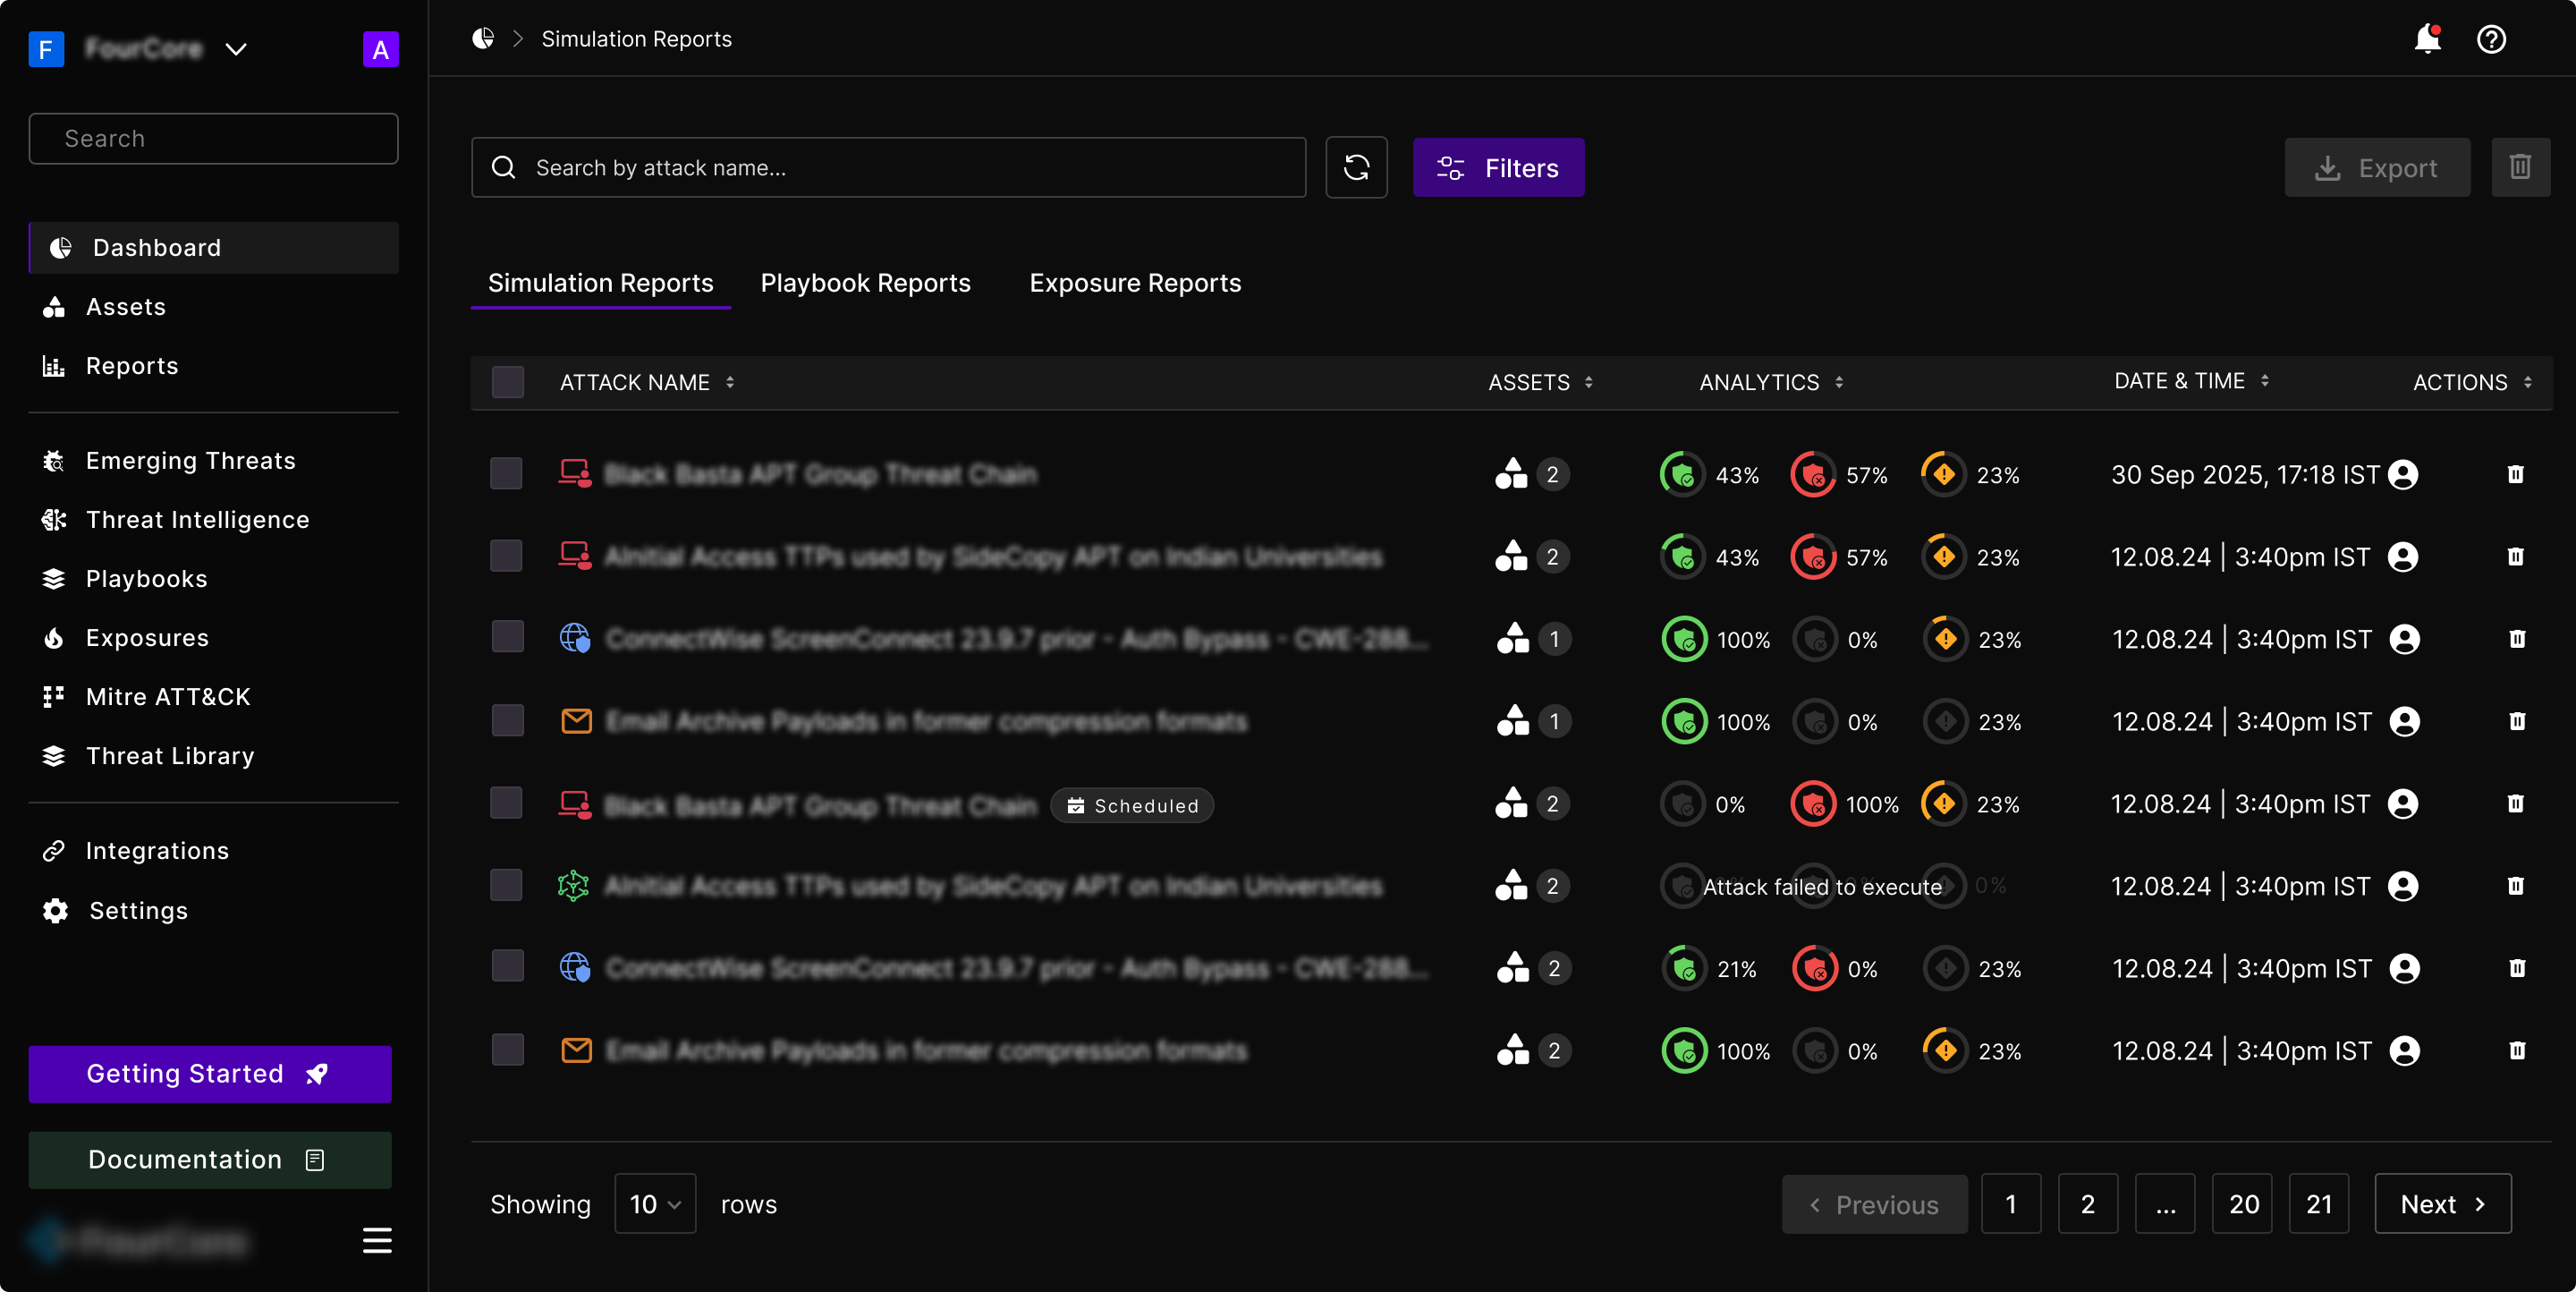
Task: Check the last email row checkbox
Action: click(507, 1049)
